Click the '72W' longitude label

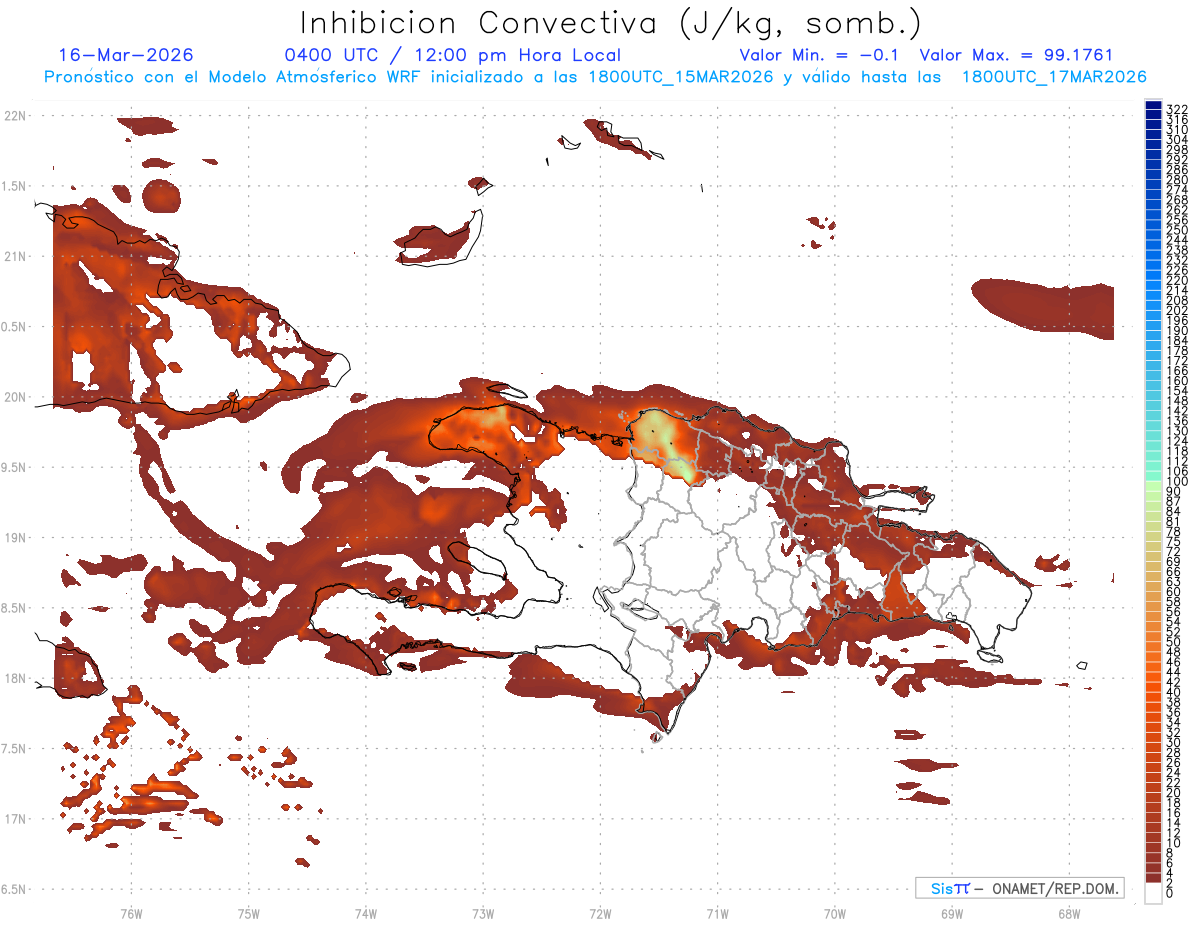coord(600,913)
